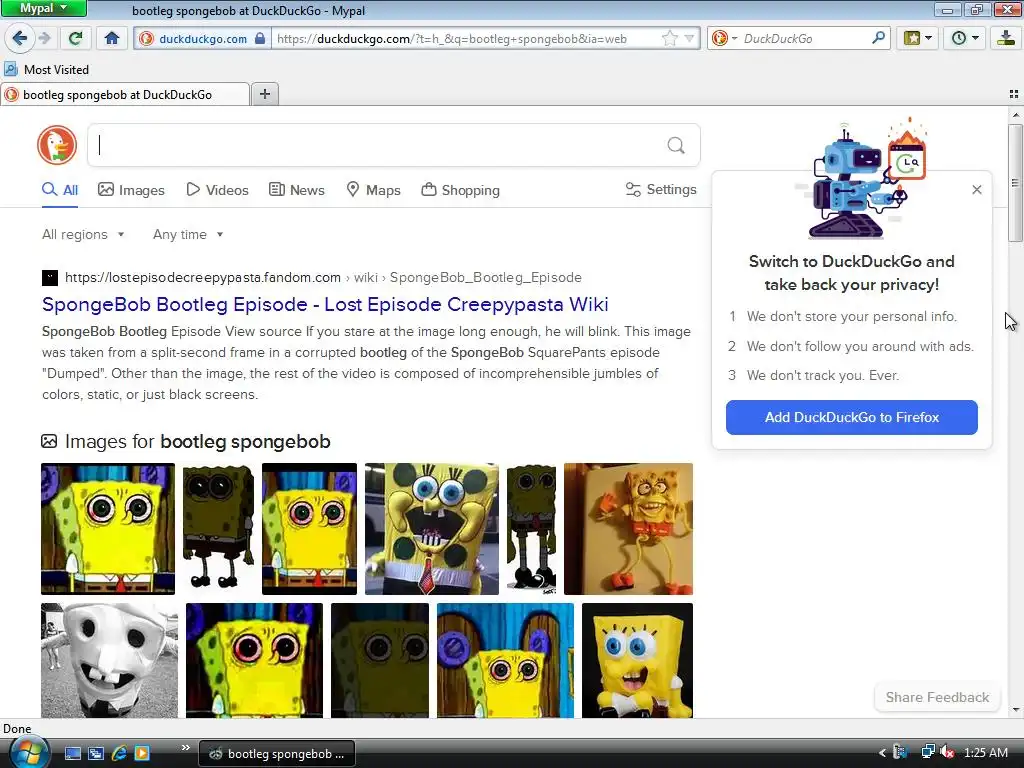This screenshot has height=768, width=1024.
Task: Open the smiling SpongeBob plush toy thumbnail
Action: (x=637, y=660)
